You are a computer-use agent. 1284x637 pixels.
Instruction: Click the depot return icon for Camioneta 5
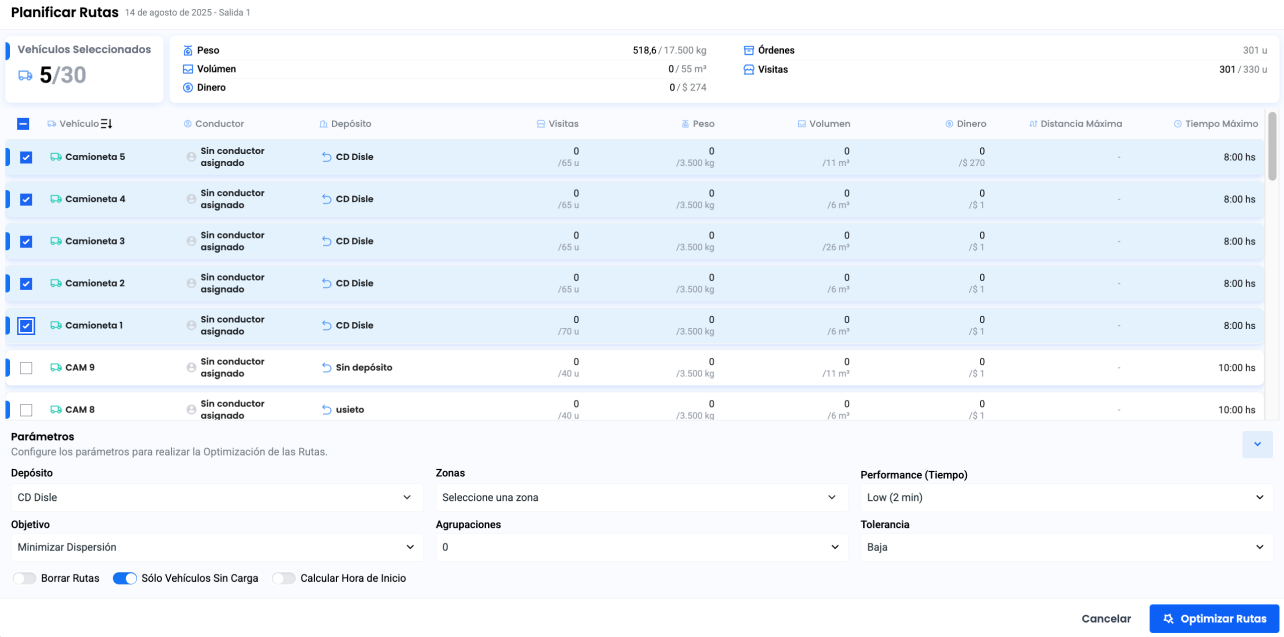326,157
